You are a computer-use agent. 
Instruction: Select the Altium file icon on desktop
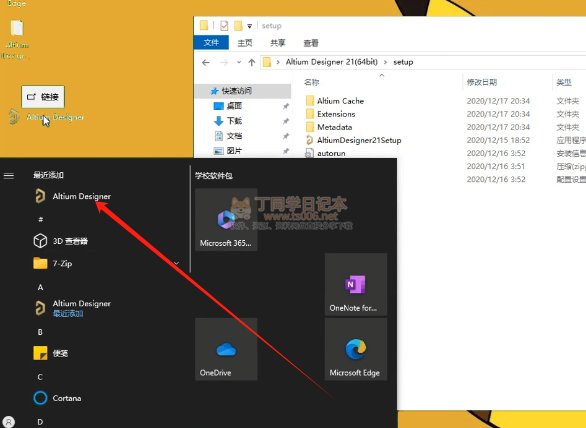click(x=16, y=39)
